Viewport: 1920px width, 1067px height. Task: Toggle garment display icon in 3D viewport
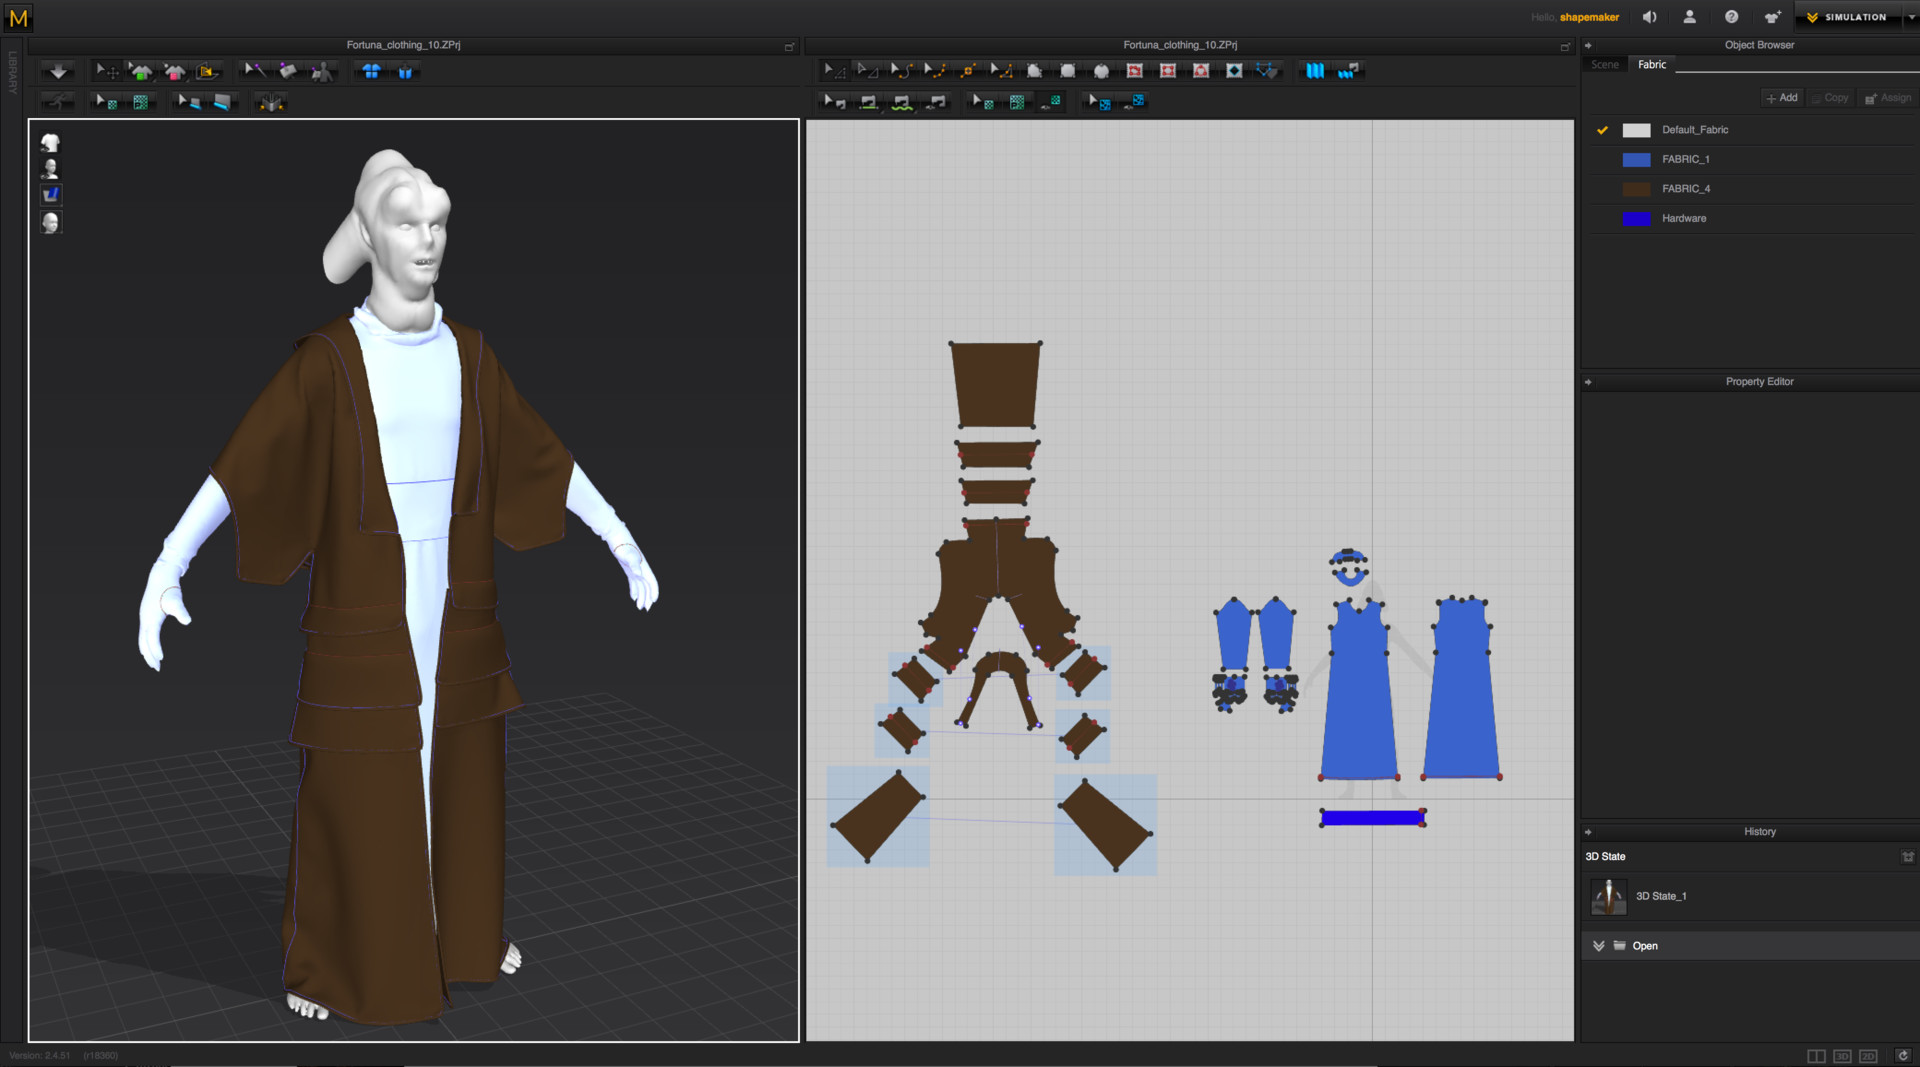click(x=50, y=142)
